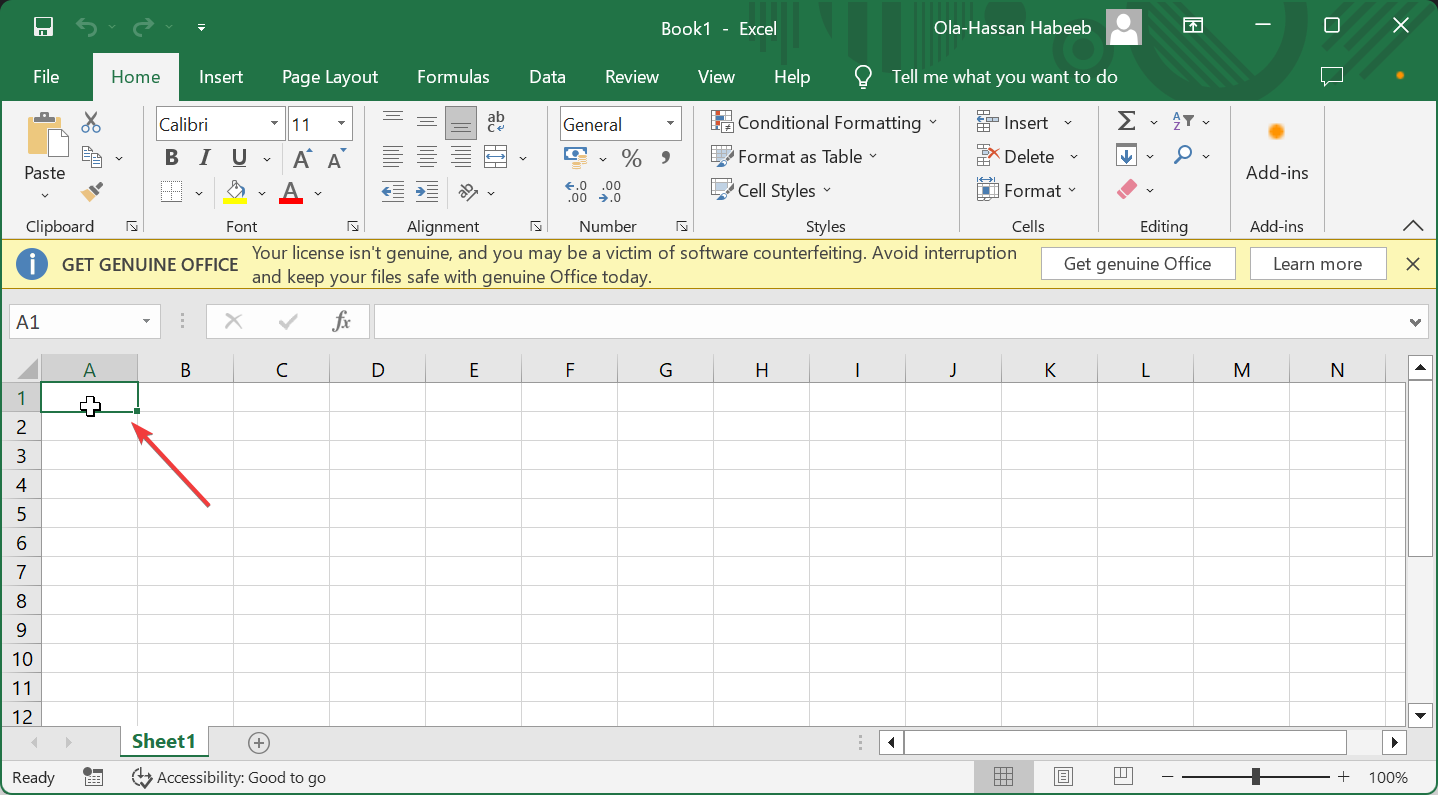This screenshot has width=1438, height=795.
Task: Click the Accounting Number Format icon
Action: 575,157
